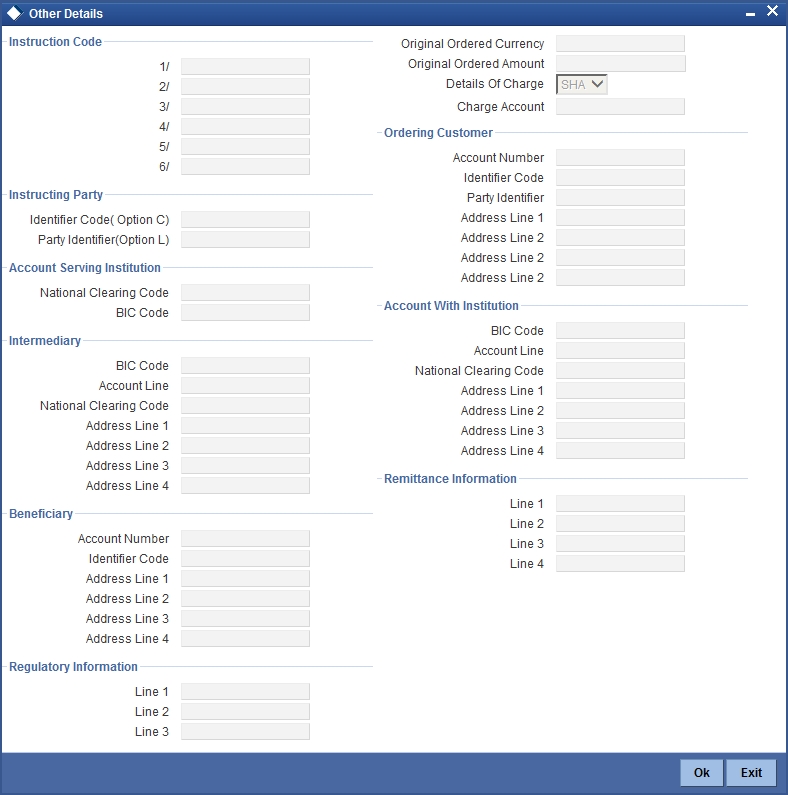Click Account With Institution Address Line 3 field
788x795 pixels.
pos(620,431)
